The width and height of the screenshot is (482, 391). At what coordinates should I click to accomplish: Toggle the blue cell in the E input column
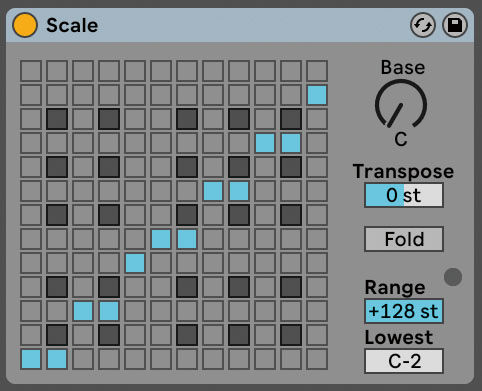[x=135, y=263]
